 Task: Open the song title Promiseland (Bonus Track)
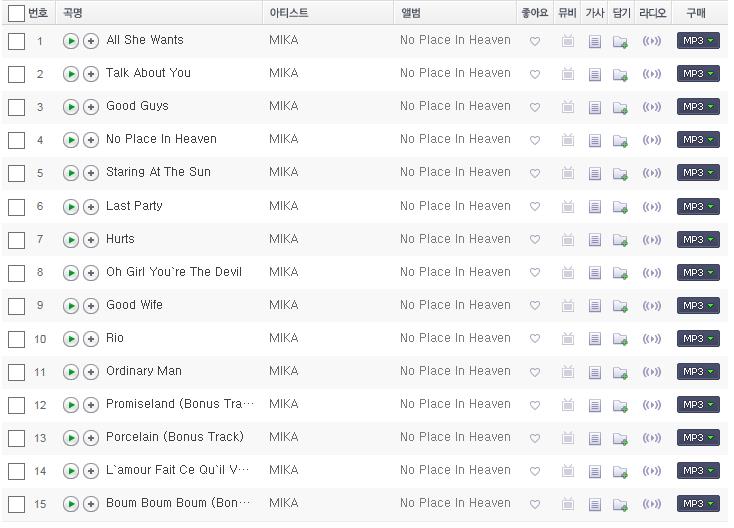(180, 404)
